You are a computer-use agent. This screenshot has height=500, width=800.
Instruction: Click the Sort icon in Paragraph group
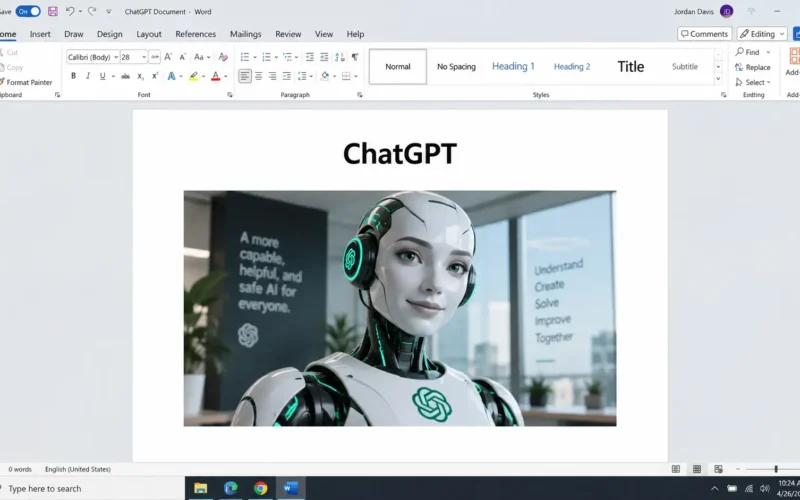tap(340, 57)
